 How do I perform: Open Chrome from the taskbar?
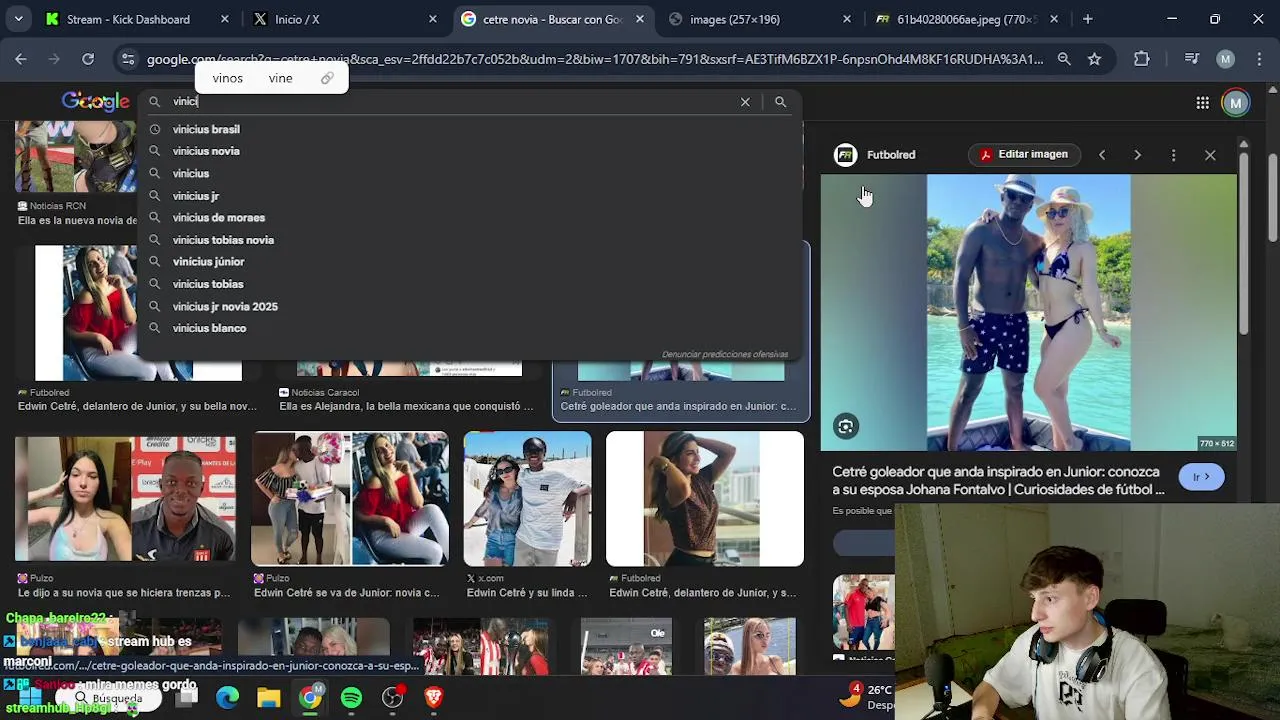coord(311,698)
